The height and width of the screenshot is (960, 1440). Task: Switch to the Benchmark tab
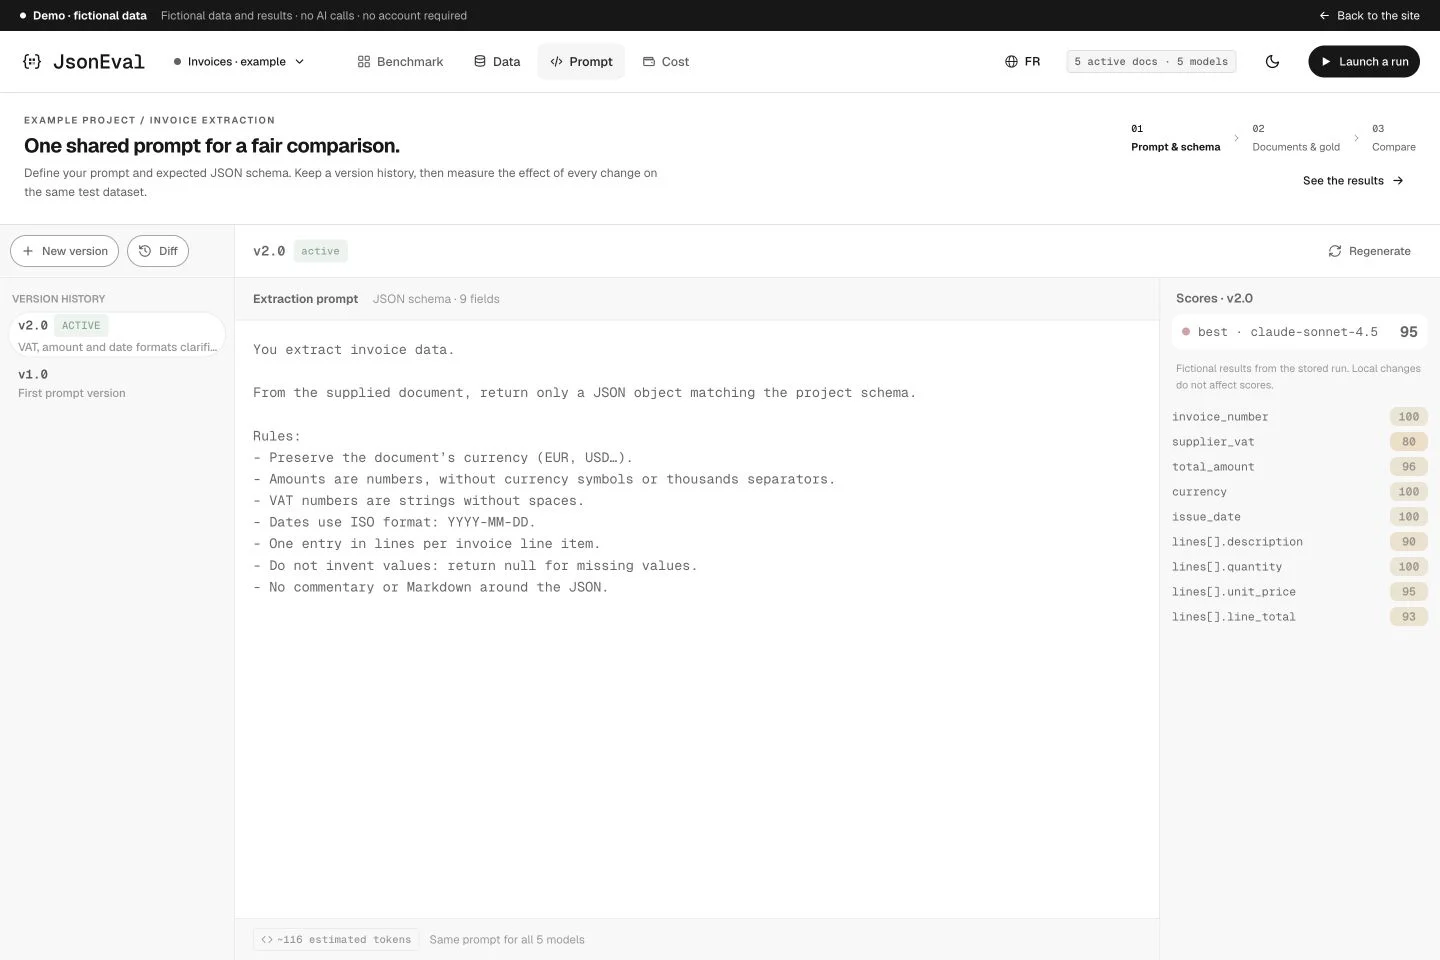(x=400, y=61)
